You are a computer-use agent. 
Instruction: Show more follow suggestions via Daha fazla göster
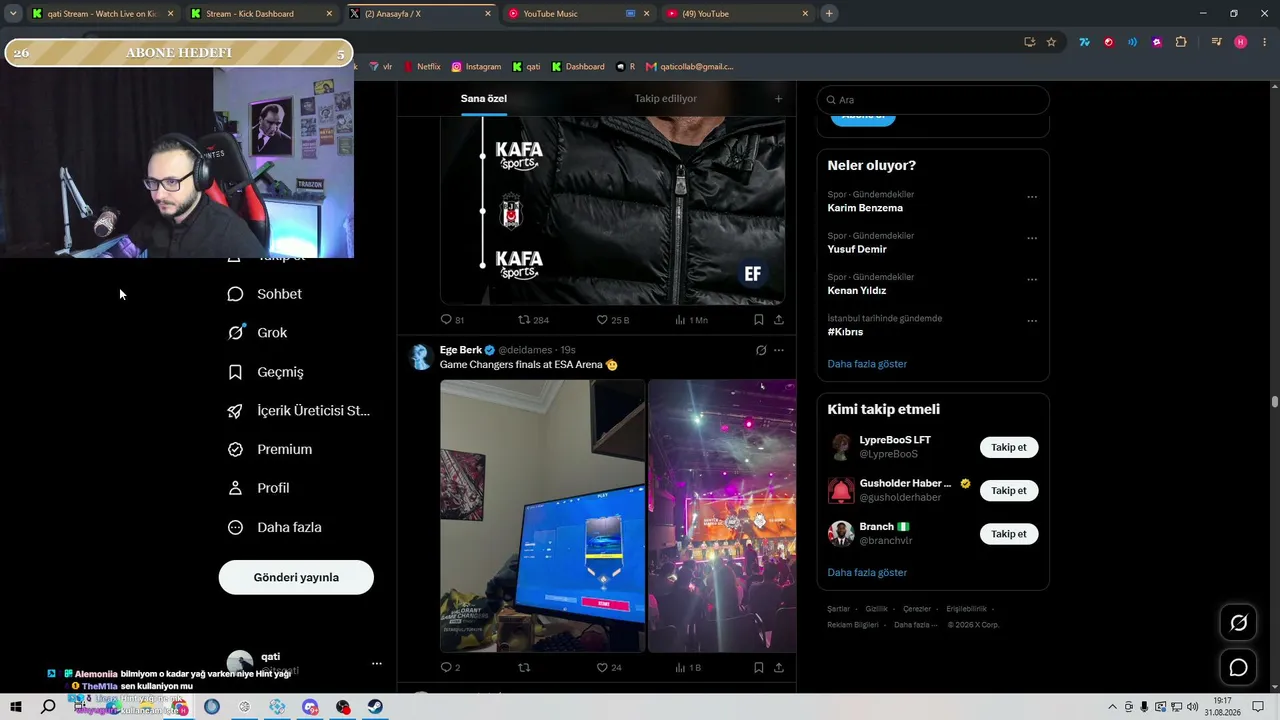[x=867, y=573]
